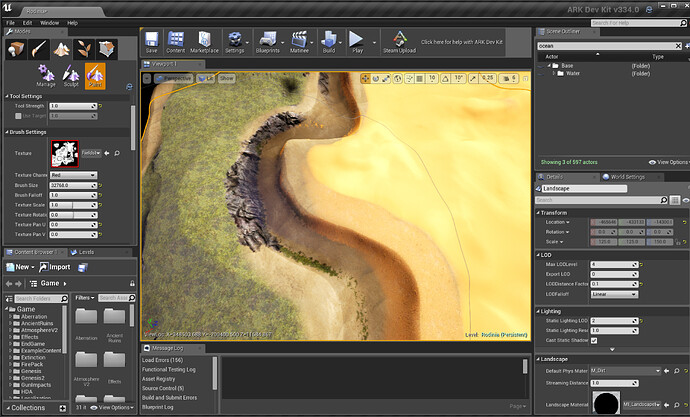Collapse the Transform section in Details
The width and height of the screenshot is (690, 417).
[x=538, y=212]
